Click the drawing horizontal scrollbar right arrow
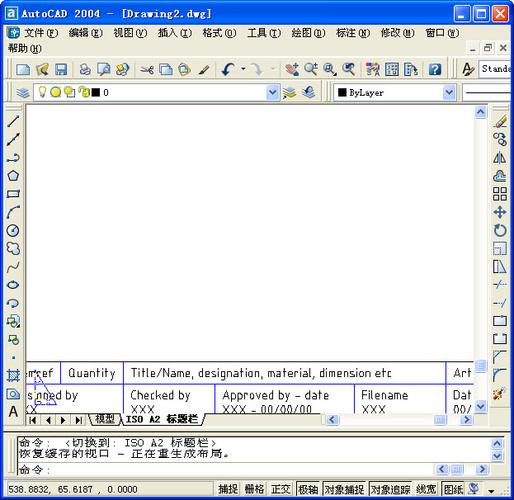The height and width of the screenshot is (500, 514). [467, 420]
